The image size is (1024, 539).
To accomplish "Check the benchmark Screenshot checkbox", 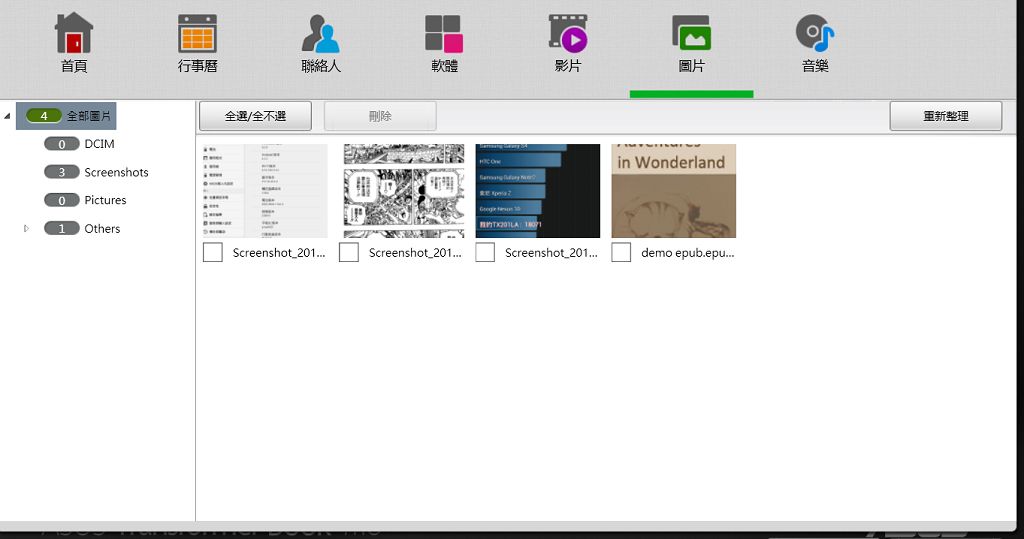I will pos(485,252).
